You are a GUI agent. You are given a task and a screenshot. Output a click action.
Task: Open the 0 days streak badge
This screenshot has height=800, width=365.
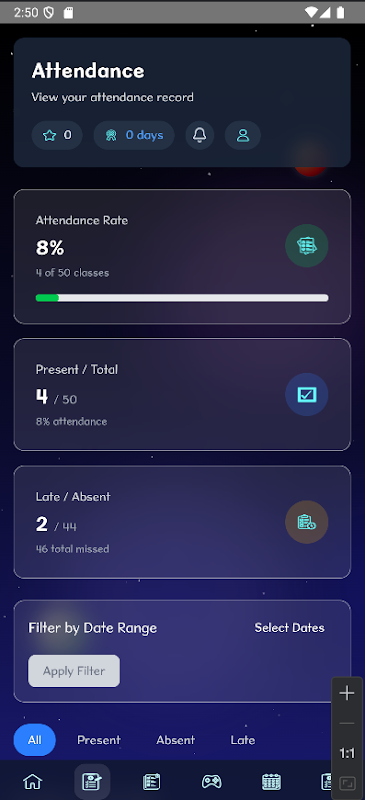click(x=134, y=135)
